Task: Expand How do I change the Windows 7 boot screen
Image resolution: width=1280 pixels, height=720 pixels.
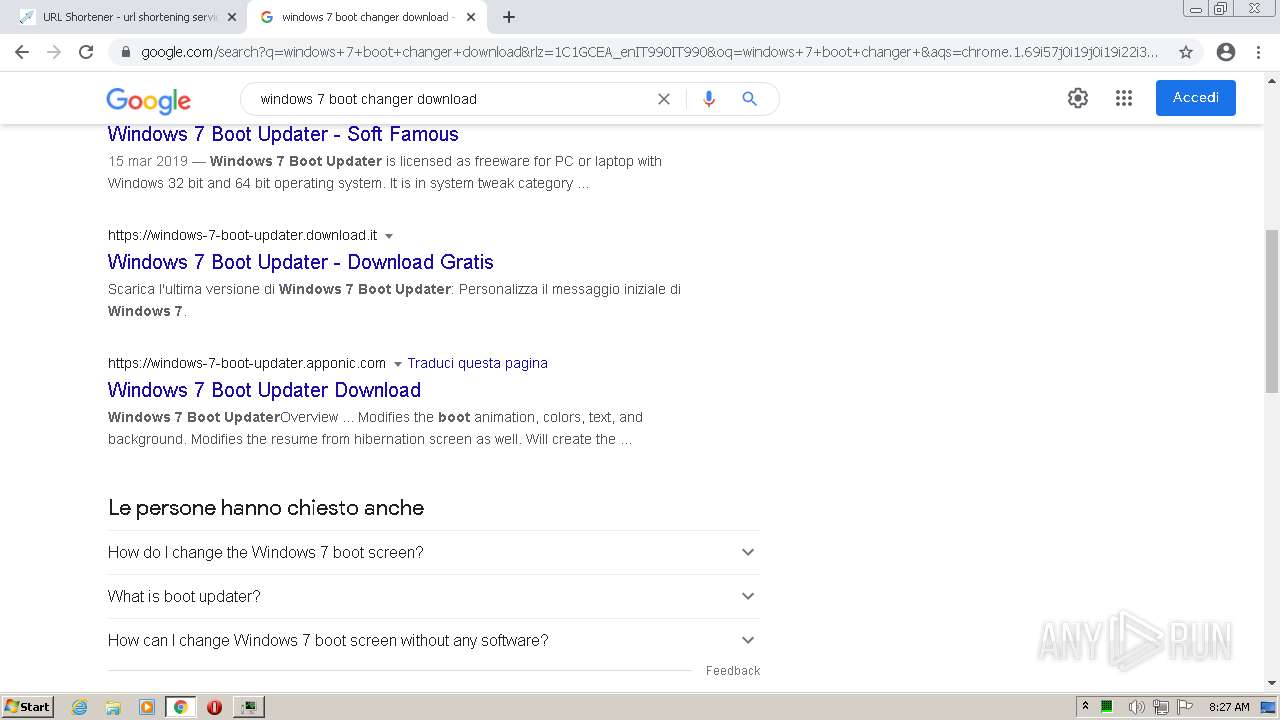Action: (433, 552)
